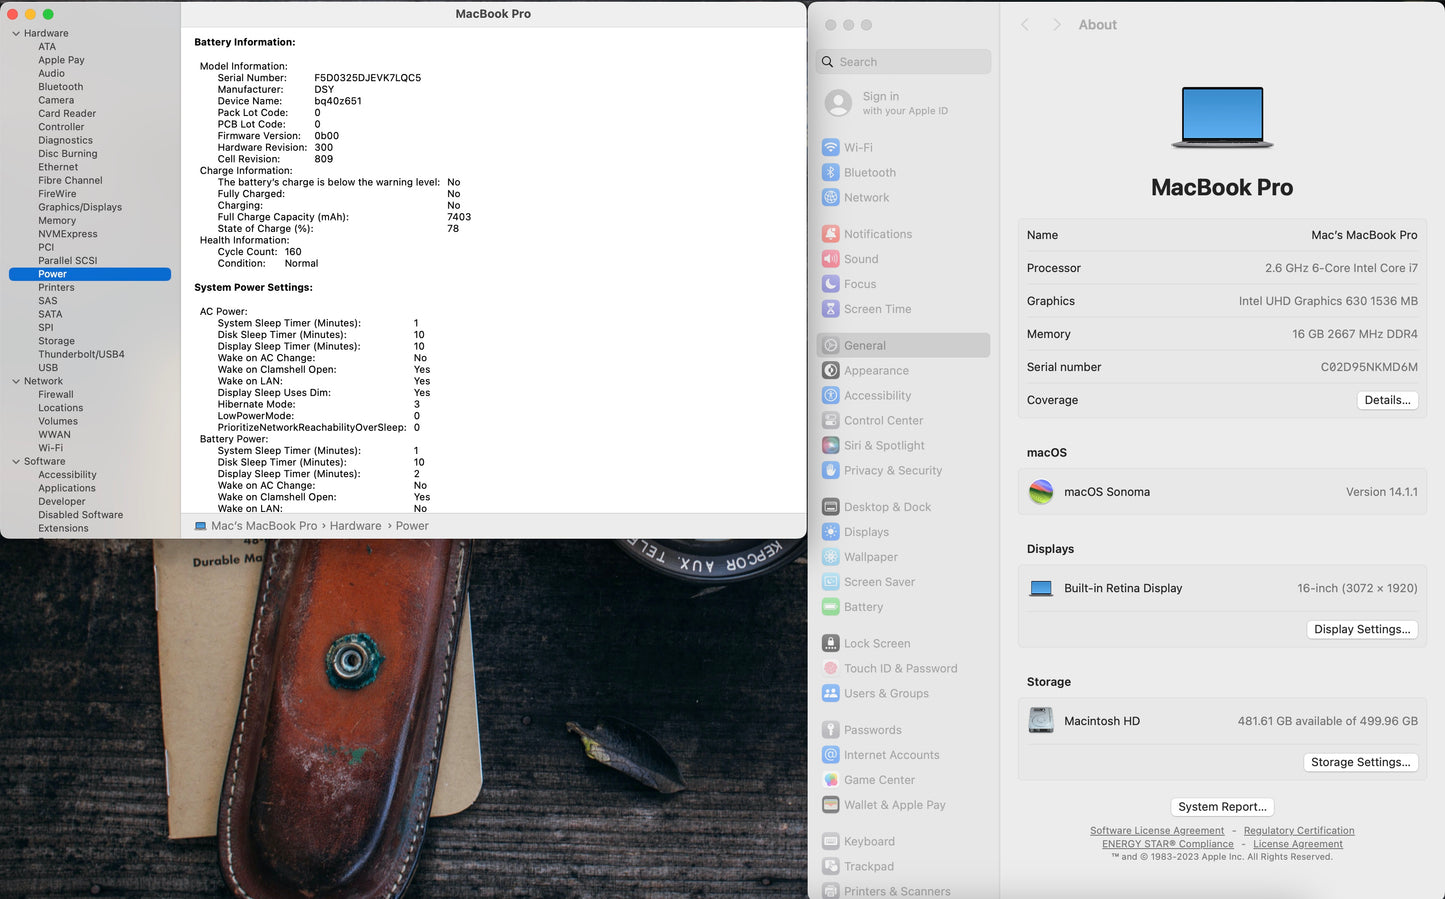Select Graphics/Displays in hardware list
This screenshot has height=899, width=1445.
click(x=80, y=207)
